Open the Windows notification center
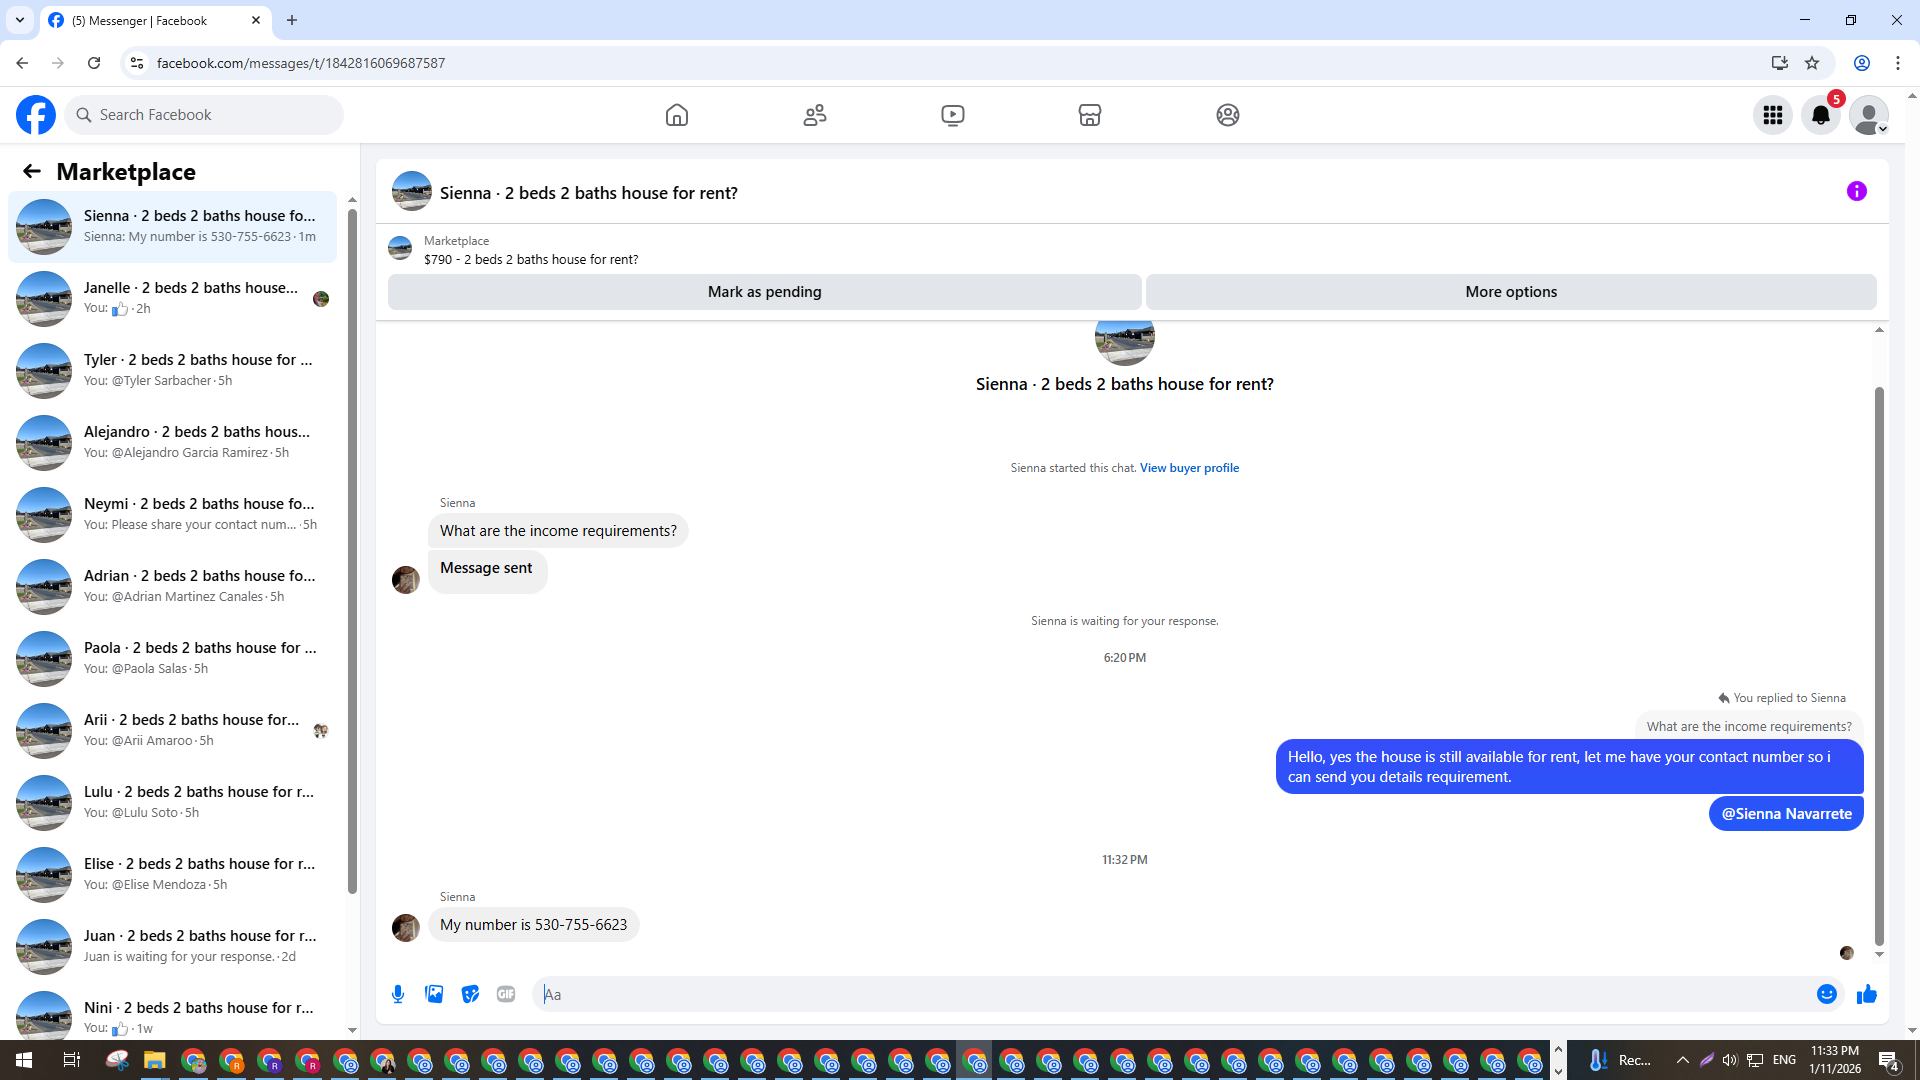Image resolution: width=1920 pixels, height=1080 pixels. click(x=1889, y=1060)
